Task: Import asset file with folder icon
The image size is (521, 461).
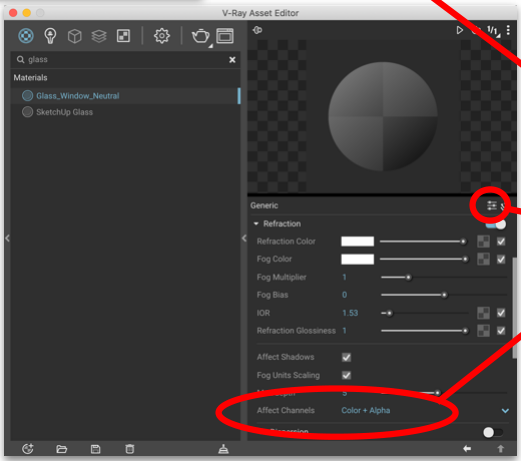Action: (61, 449)
